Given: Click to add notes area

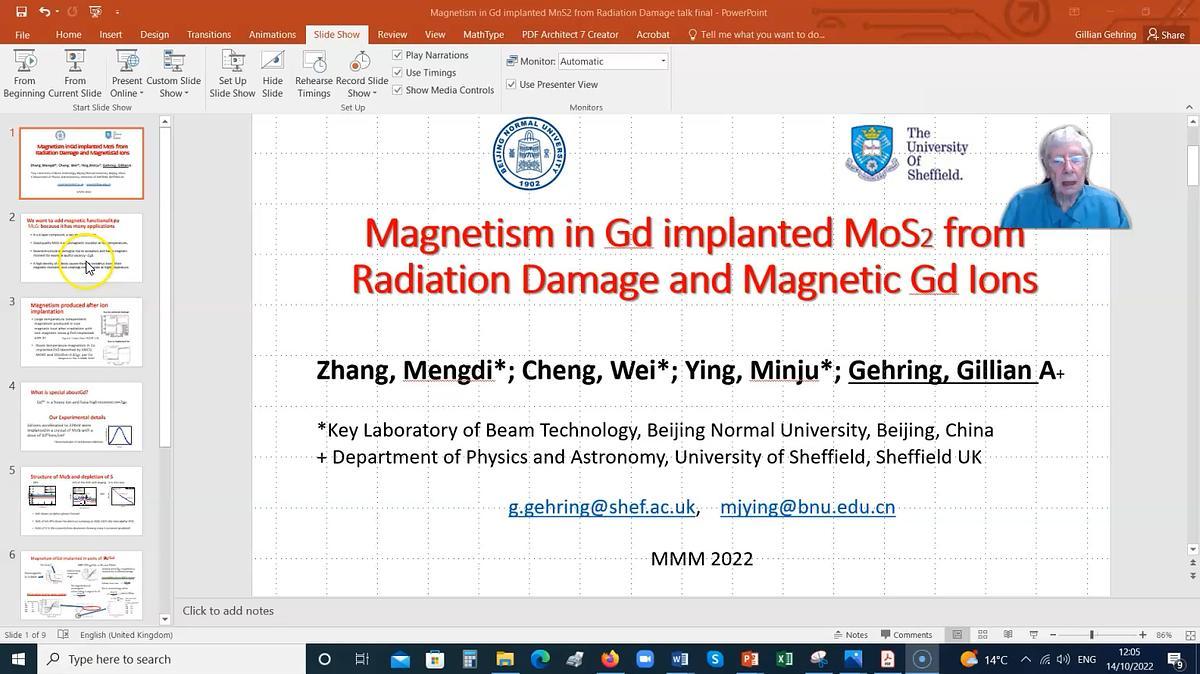Looking at the screenshot, I should [228, 611].
